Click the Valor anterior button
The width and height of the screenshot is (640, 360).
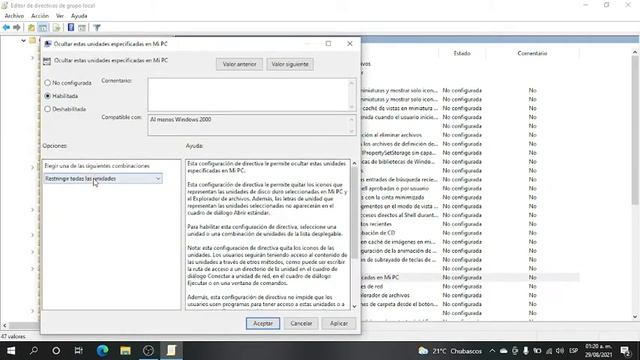pos(240,64)
